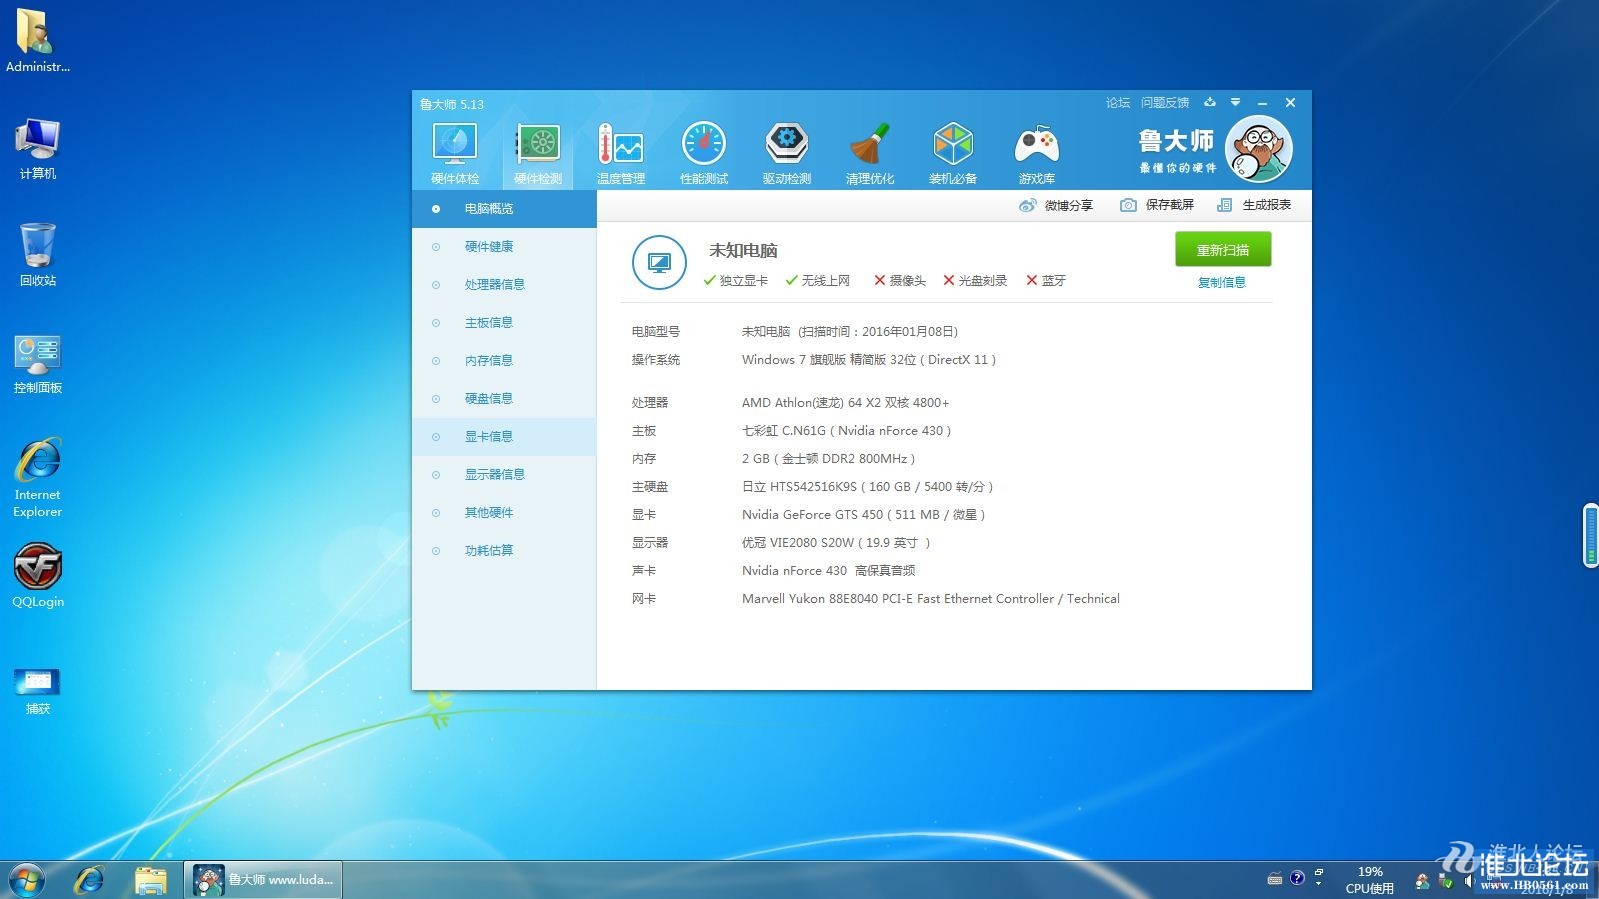Select 硬盘信息 in sidebar
This screenshot has height=899, width=1599.
tap(504, 399)
